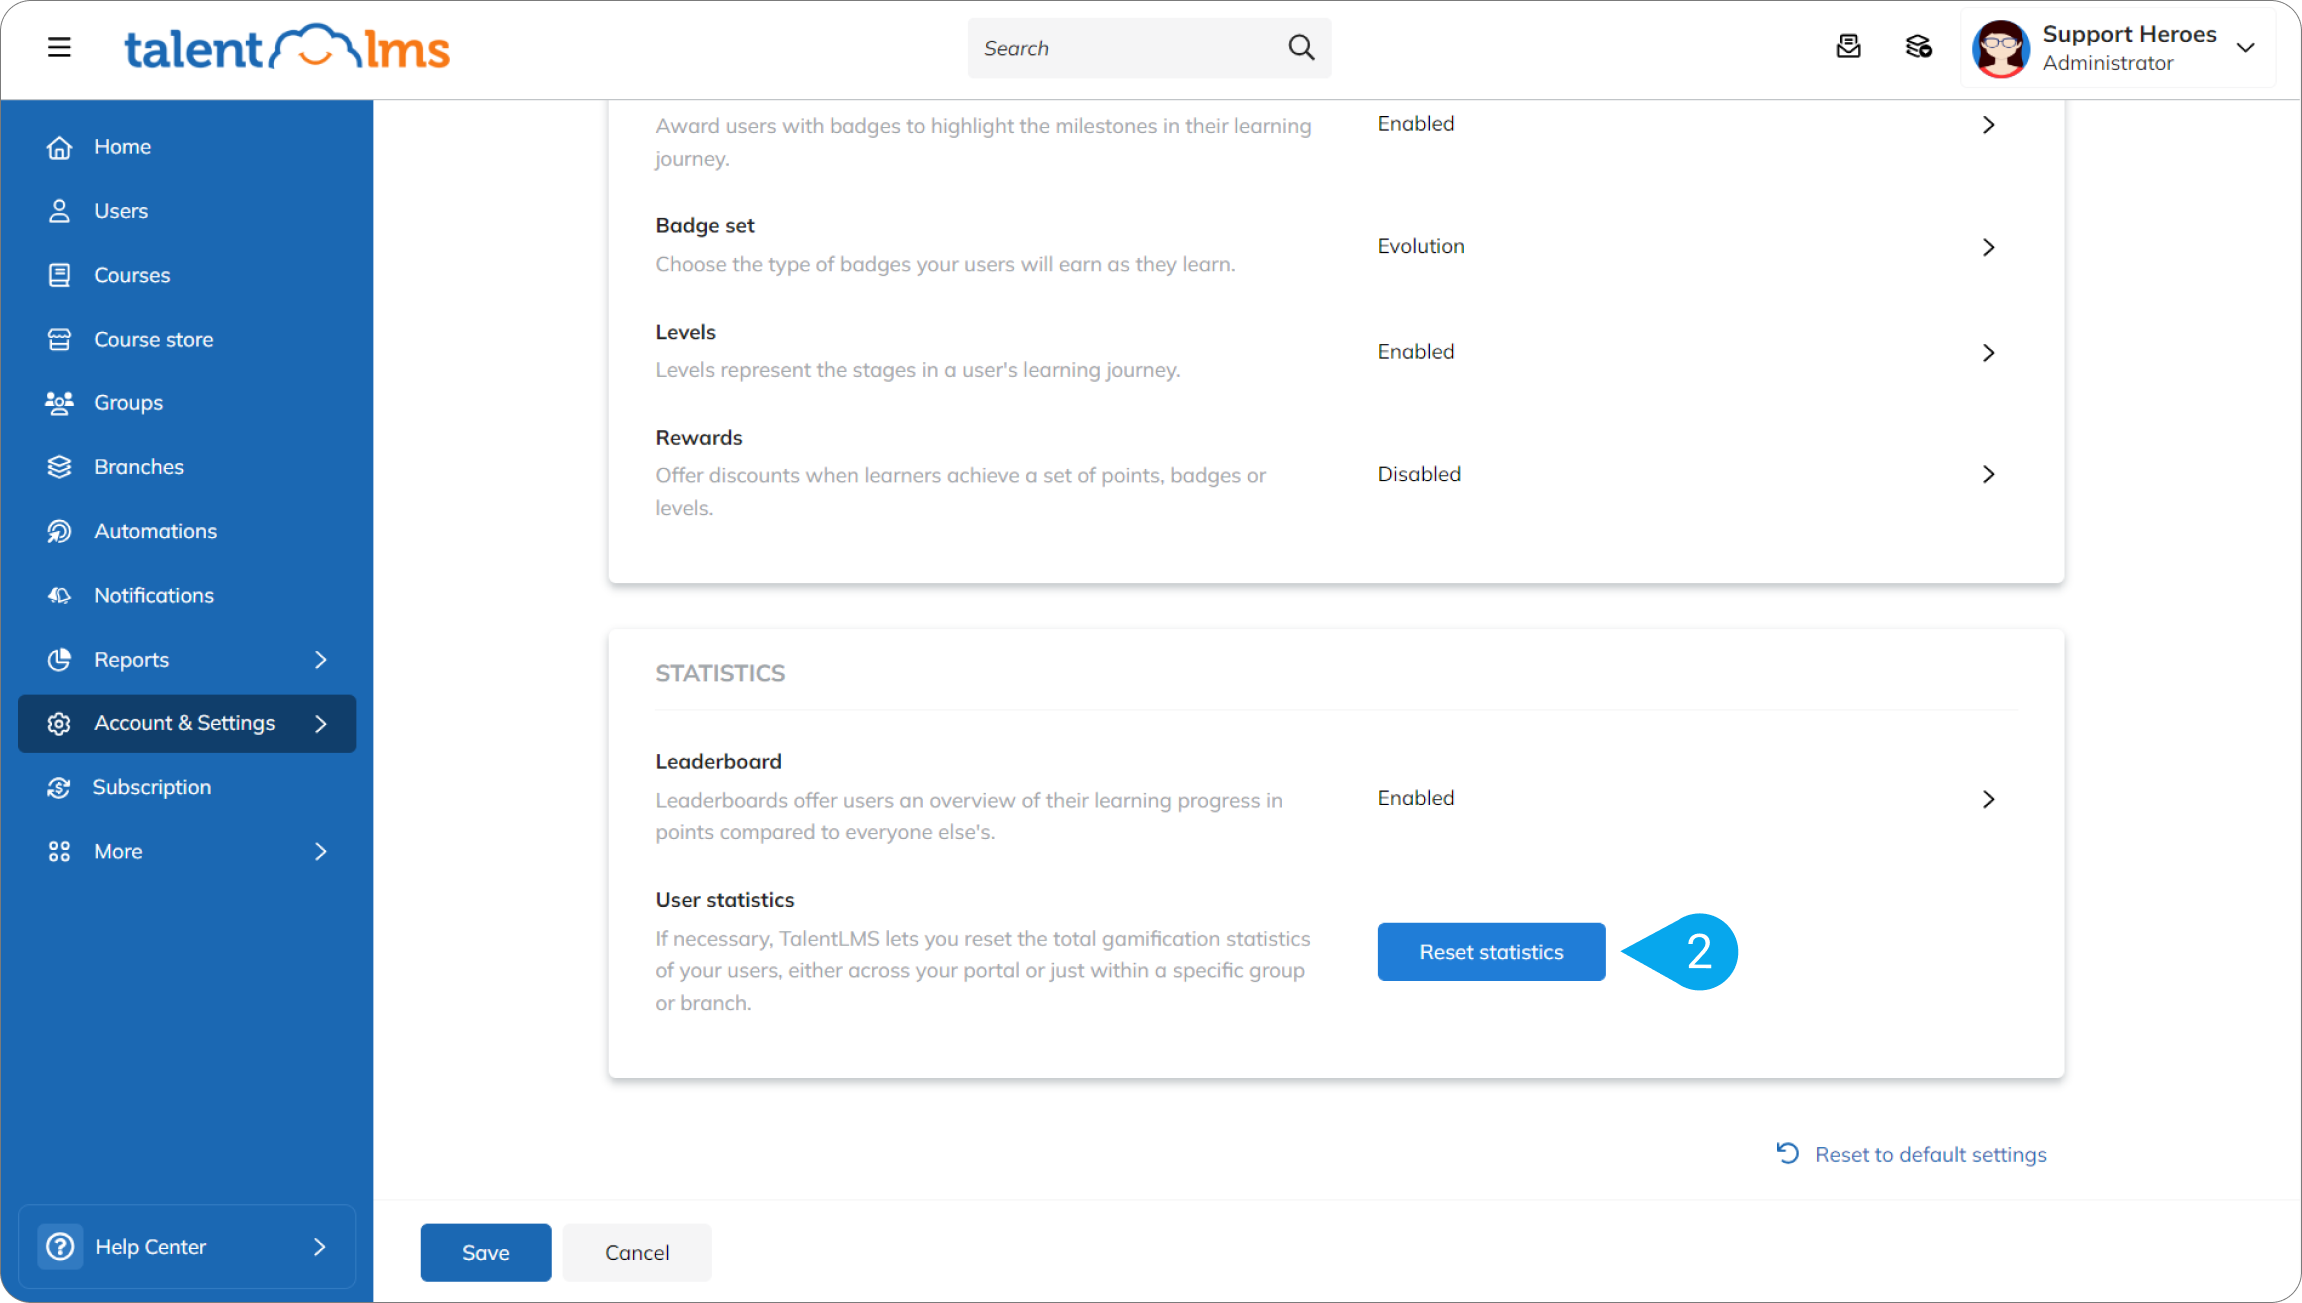
Task: Open the branches switcher icon in header
Action: coord(1918,47)
